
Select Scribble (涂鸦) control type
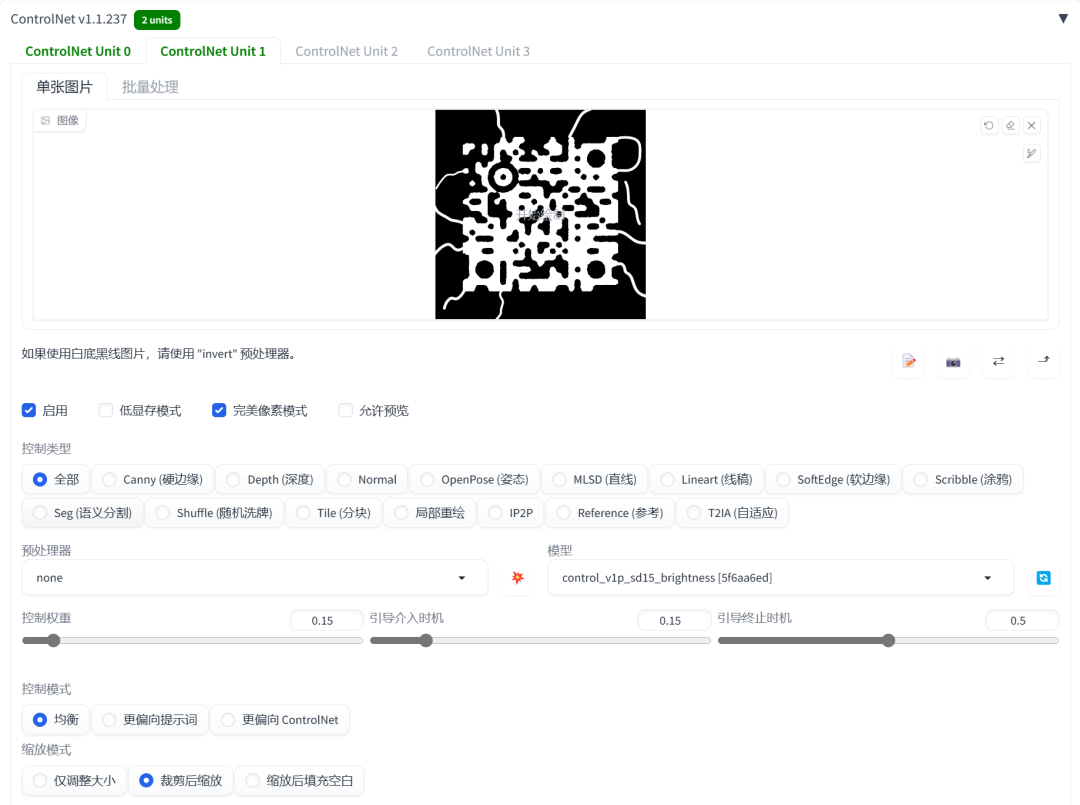[963, 479]
